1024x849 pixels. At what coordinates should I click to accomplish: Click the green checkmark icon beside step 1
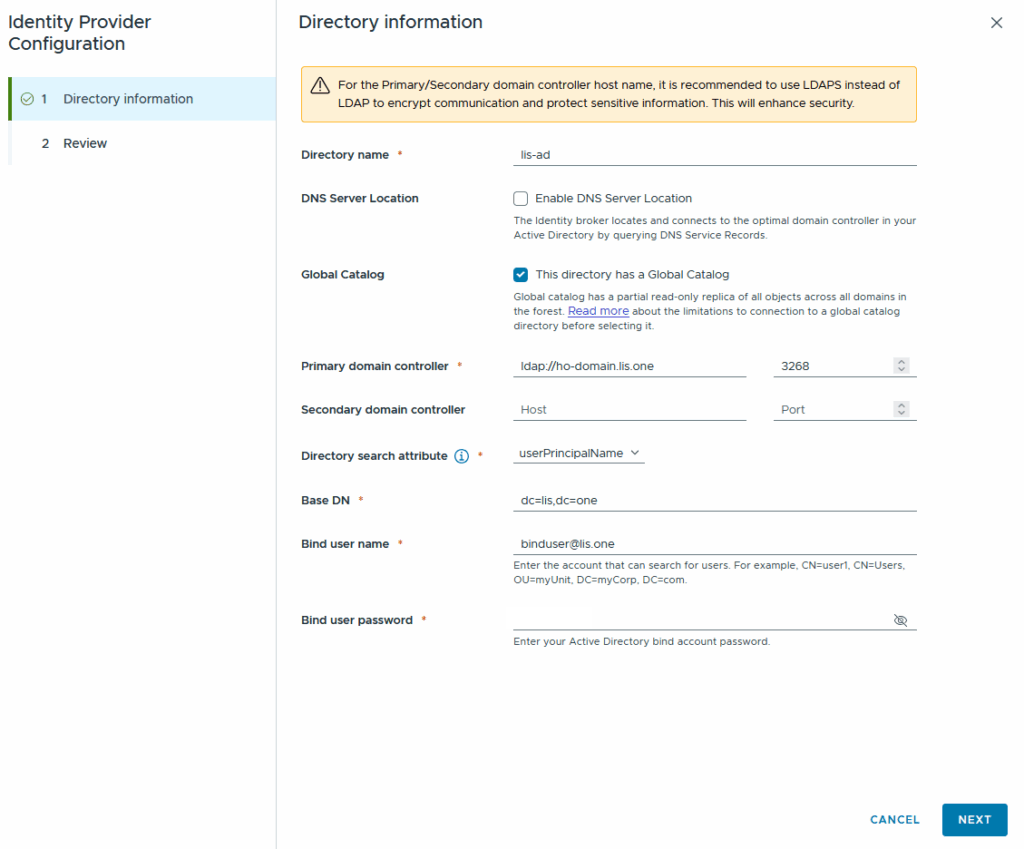pos(27,99)
